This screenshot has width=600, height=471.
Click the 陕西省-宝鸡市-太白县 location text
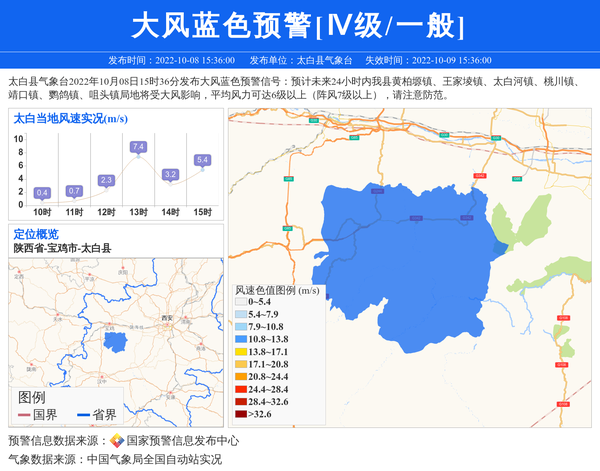pos(61,247)
